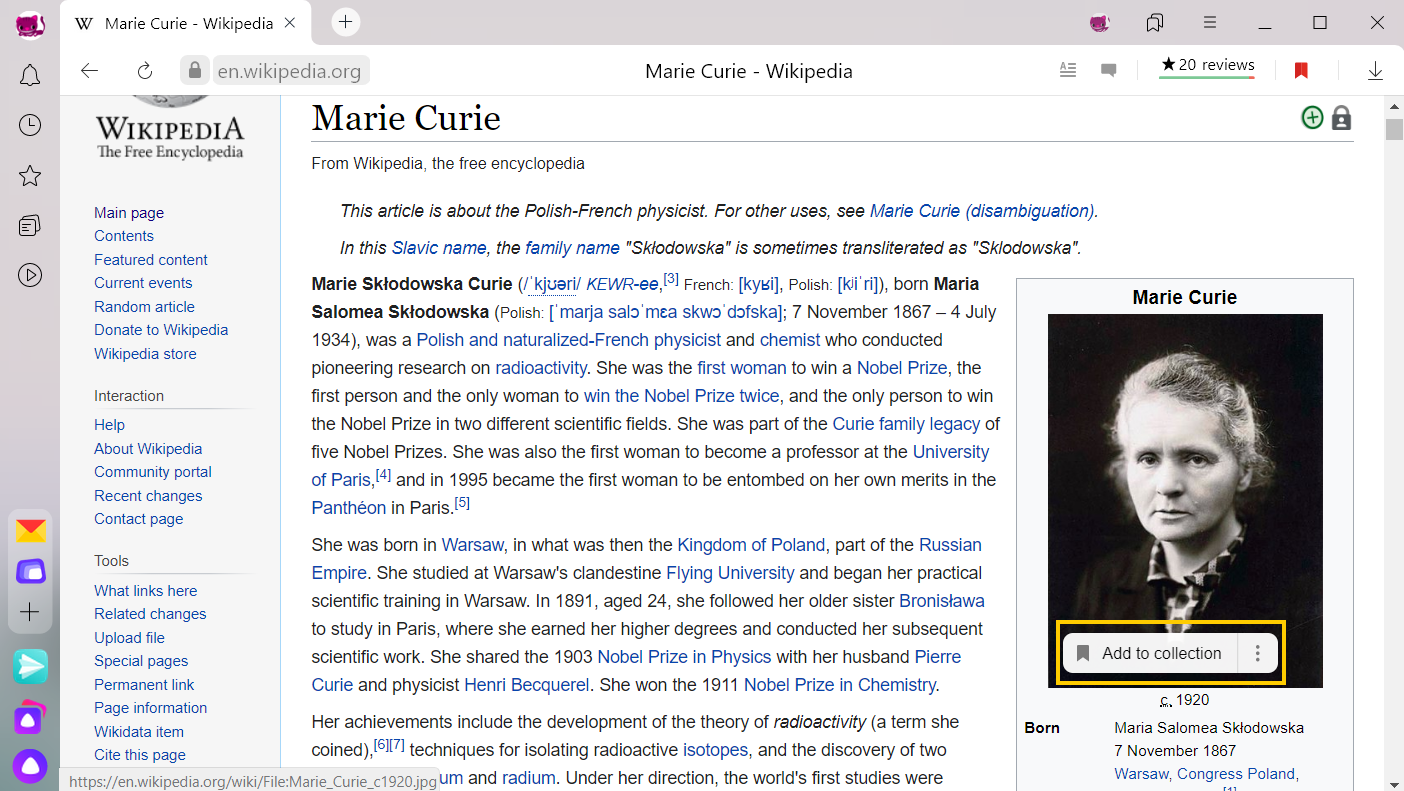
Task: Open Special pages
Action: tap(141, 661)
